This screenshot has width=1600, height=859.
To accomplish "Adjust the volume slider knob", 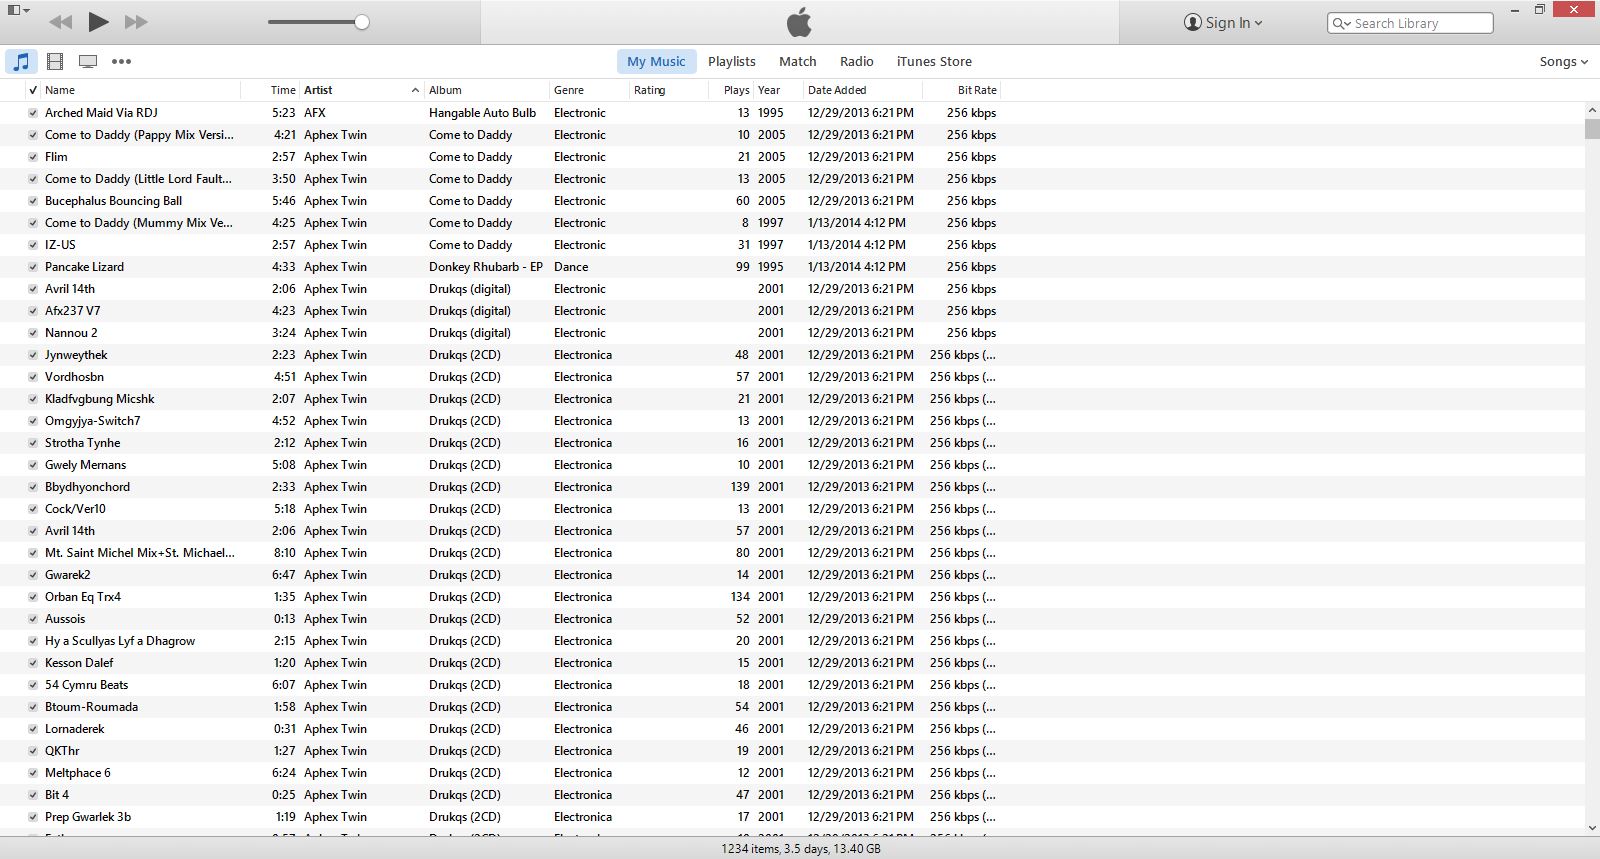I will [x=362, y=22].
